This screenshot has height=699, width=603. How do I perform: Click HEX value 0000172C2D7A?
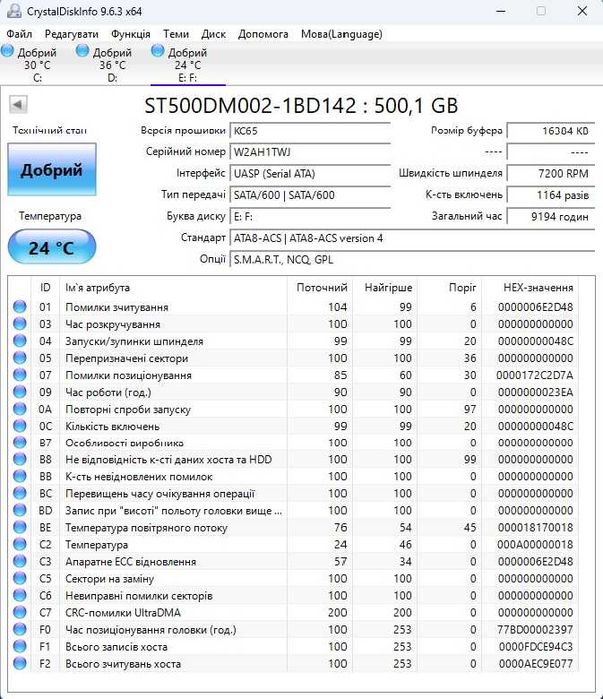coord(535,375)
